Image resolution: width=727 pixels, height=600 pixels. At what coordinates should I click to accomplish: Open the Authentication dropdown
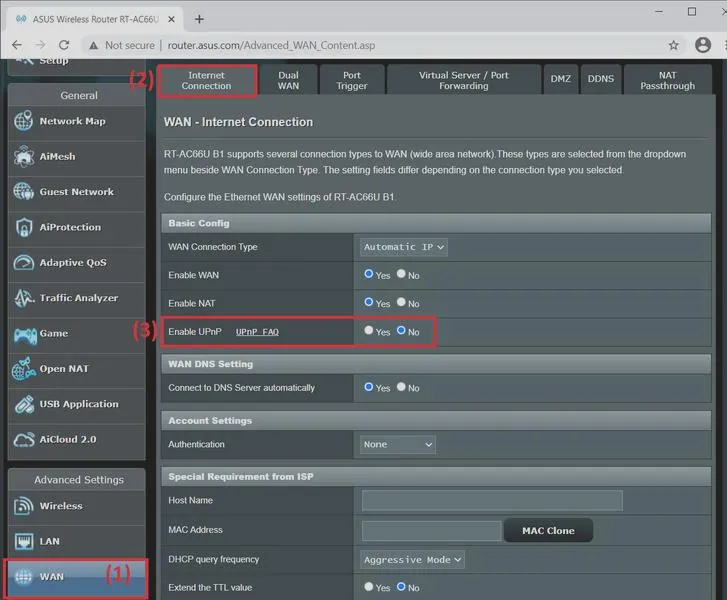point(398,445)
